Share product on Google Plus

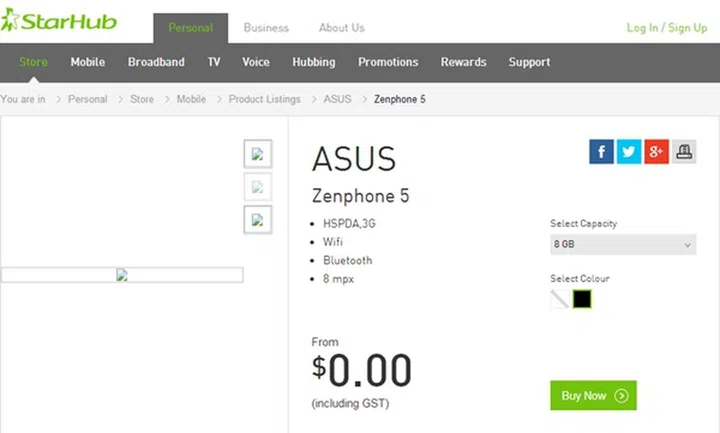point(656,152)
